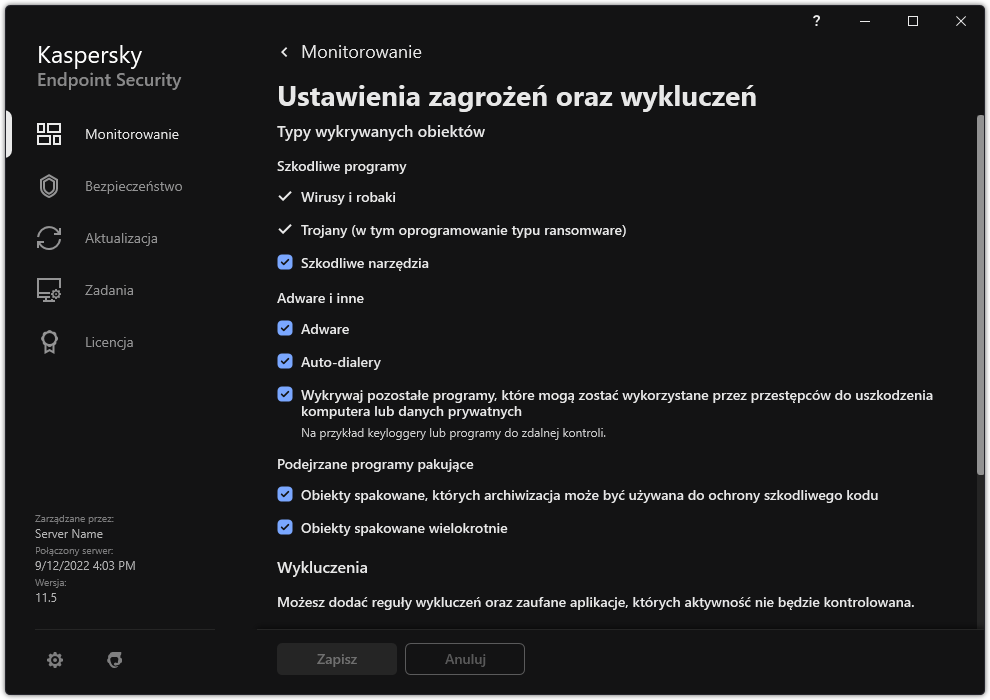
Task: Open the Licencja section
Action: coord(108,342)
